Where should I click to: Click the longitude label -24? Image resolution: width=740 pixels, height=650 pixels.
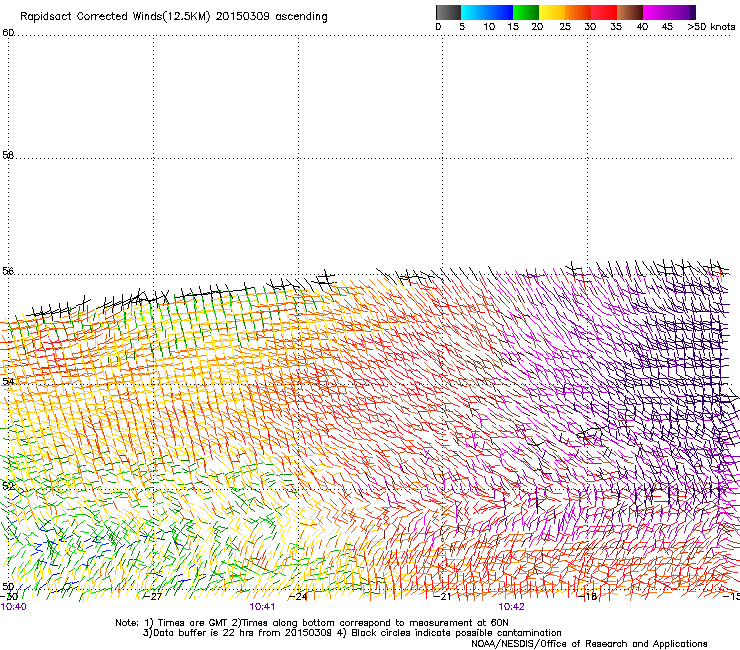coord(298,596)
